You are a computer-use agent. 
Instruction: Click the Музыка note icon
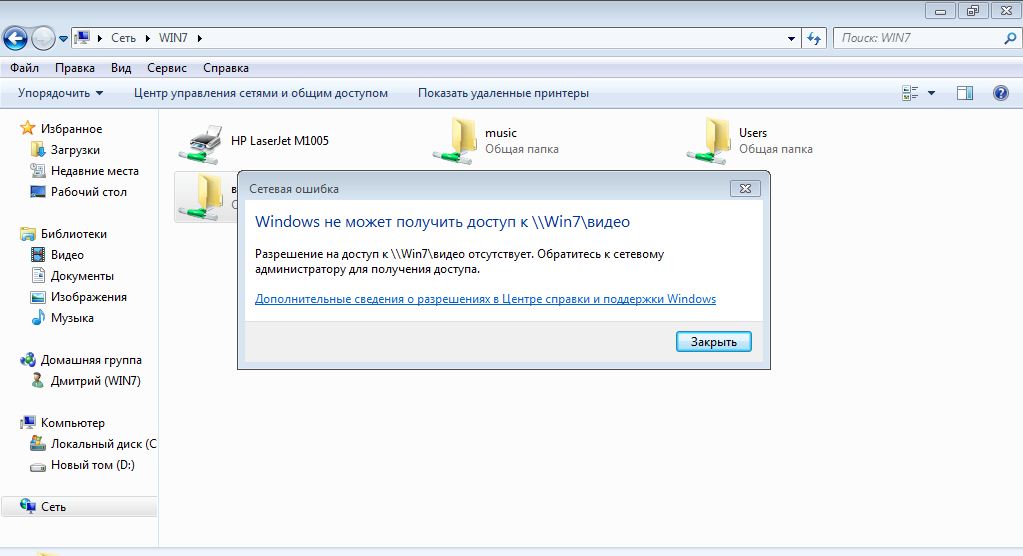point(38,318)
